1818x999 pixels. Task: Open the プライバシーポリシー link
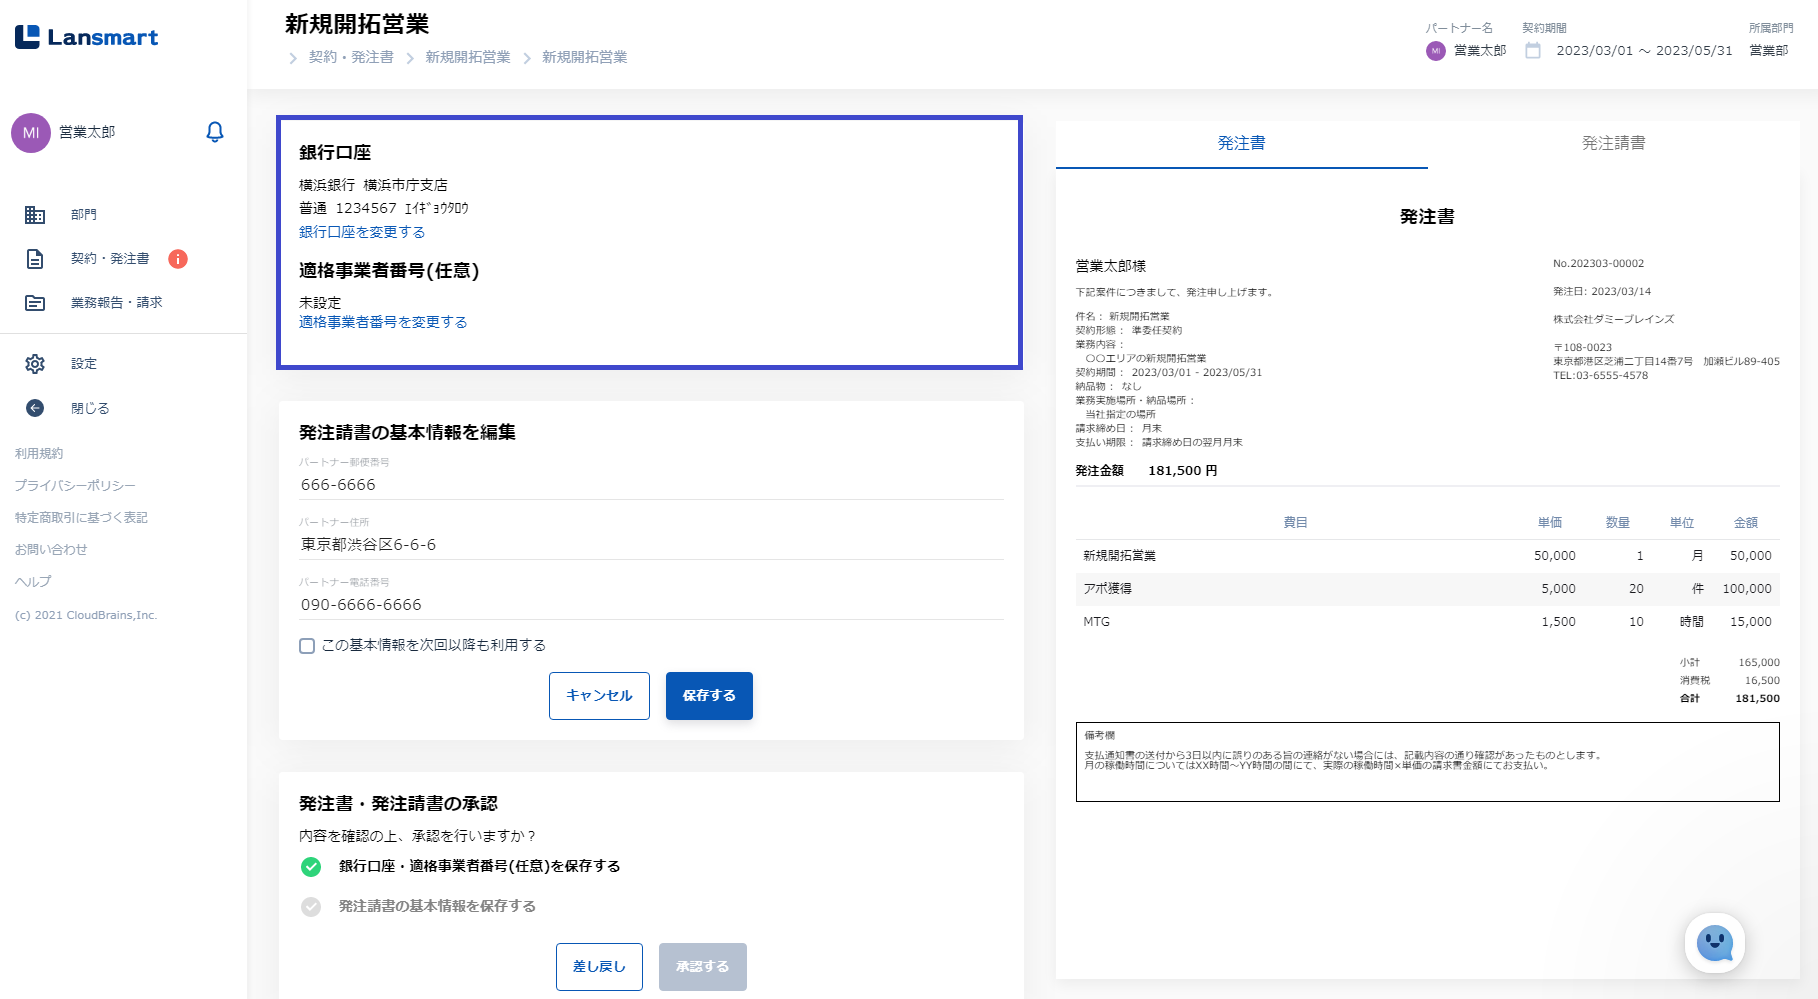tap(75, 486)
